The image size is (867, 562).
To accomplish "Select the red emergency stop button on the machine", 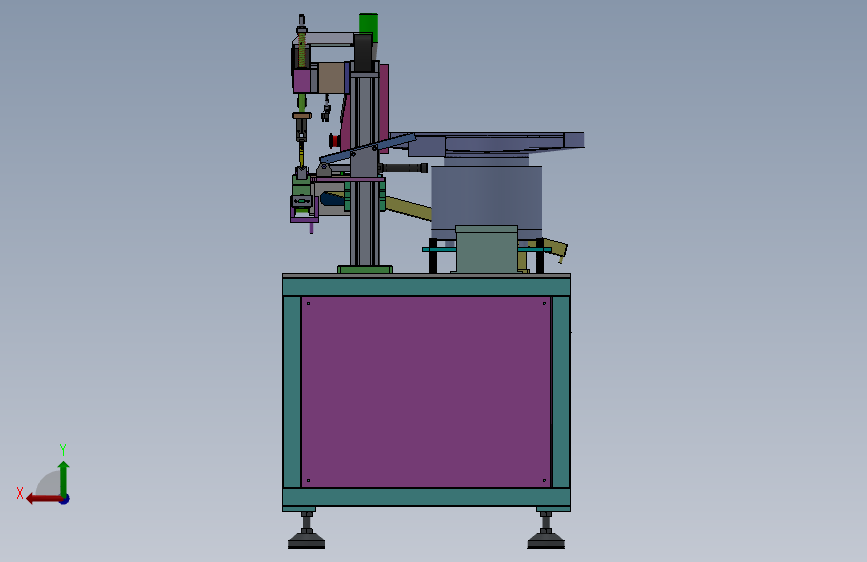I will point(334,140).
